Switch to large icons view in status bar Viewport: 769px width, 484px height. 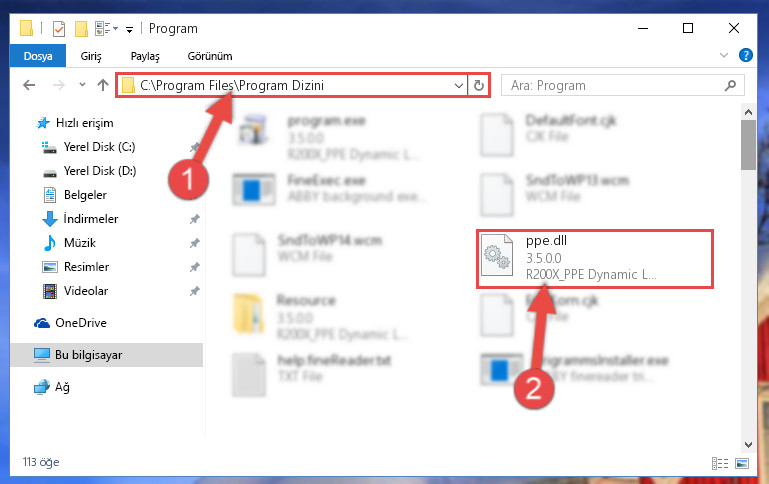(742, 463)
